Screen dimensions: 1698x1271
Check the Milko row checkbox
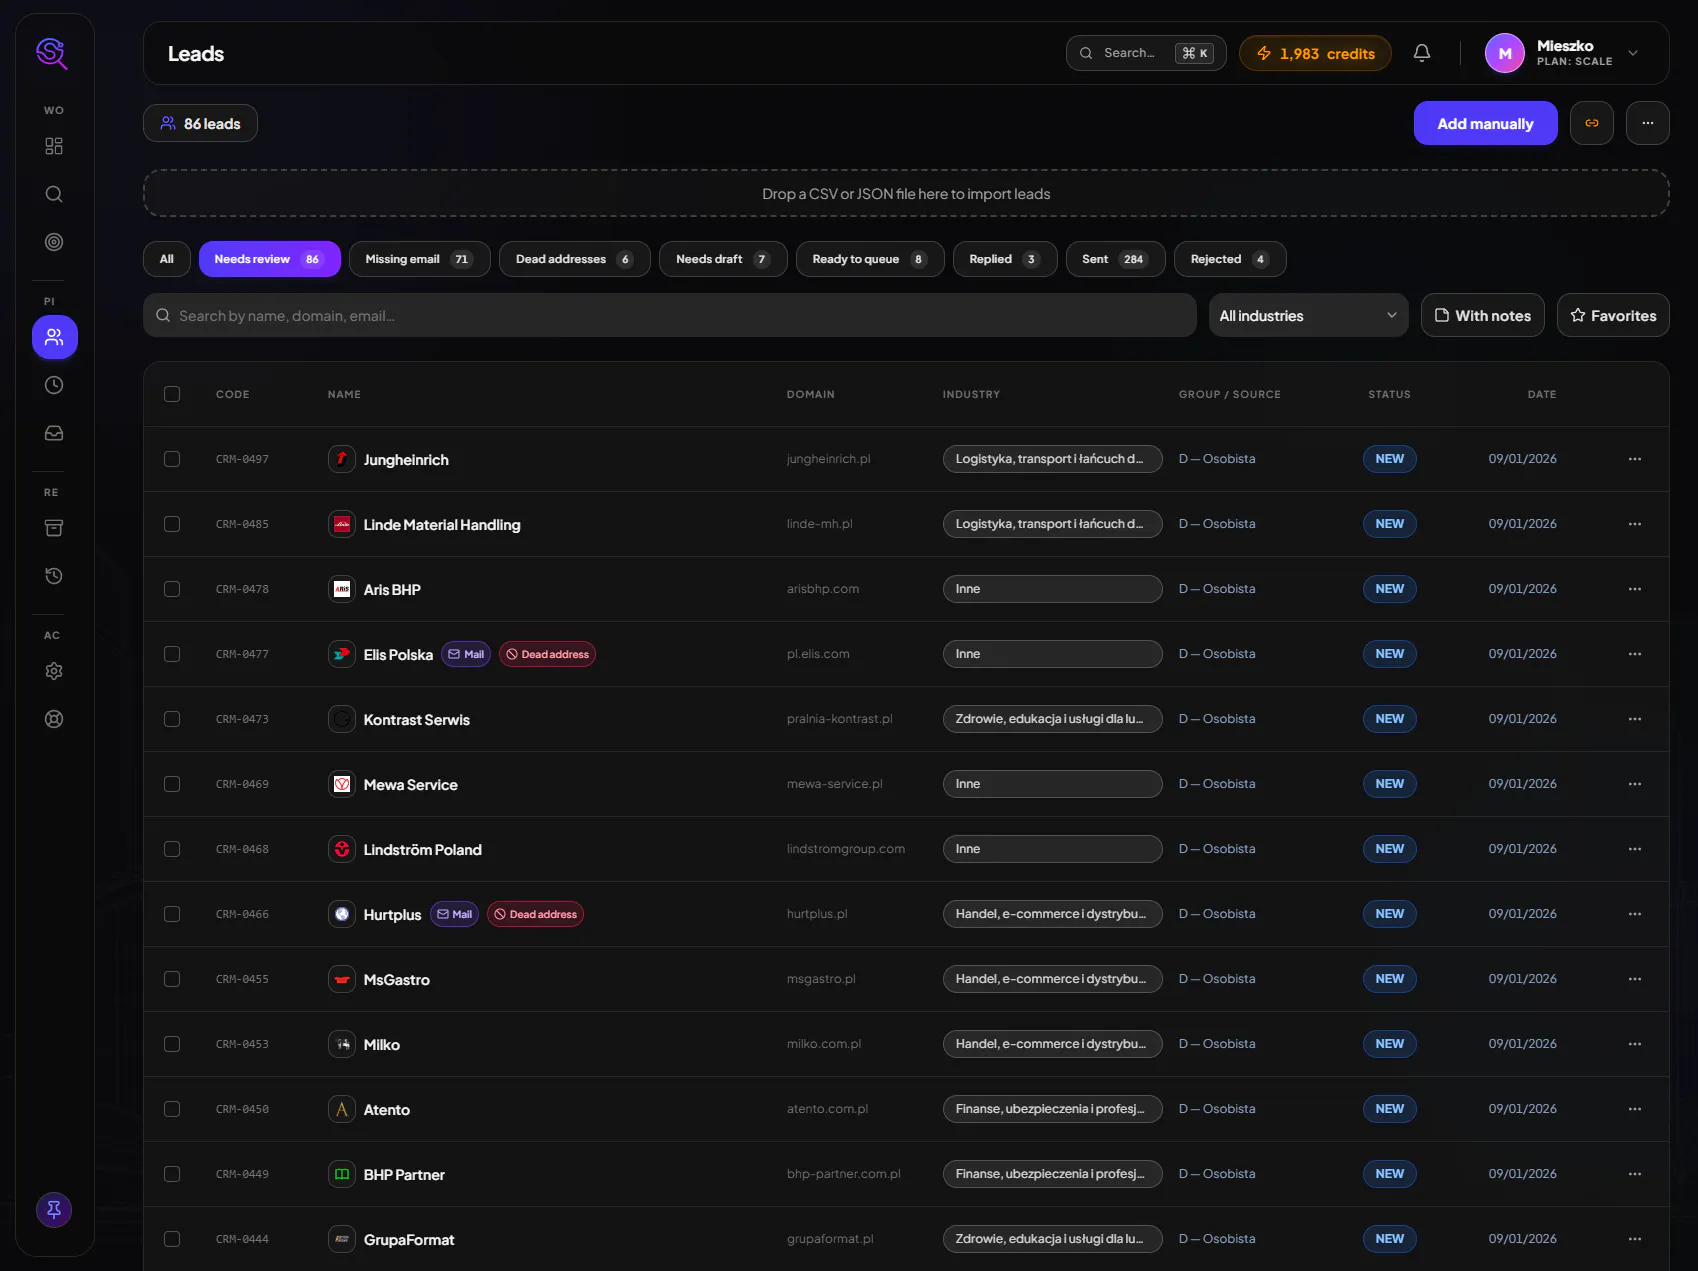point(172,1044)
